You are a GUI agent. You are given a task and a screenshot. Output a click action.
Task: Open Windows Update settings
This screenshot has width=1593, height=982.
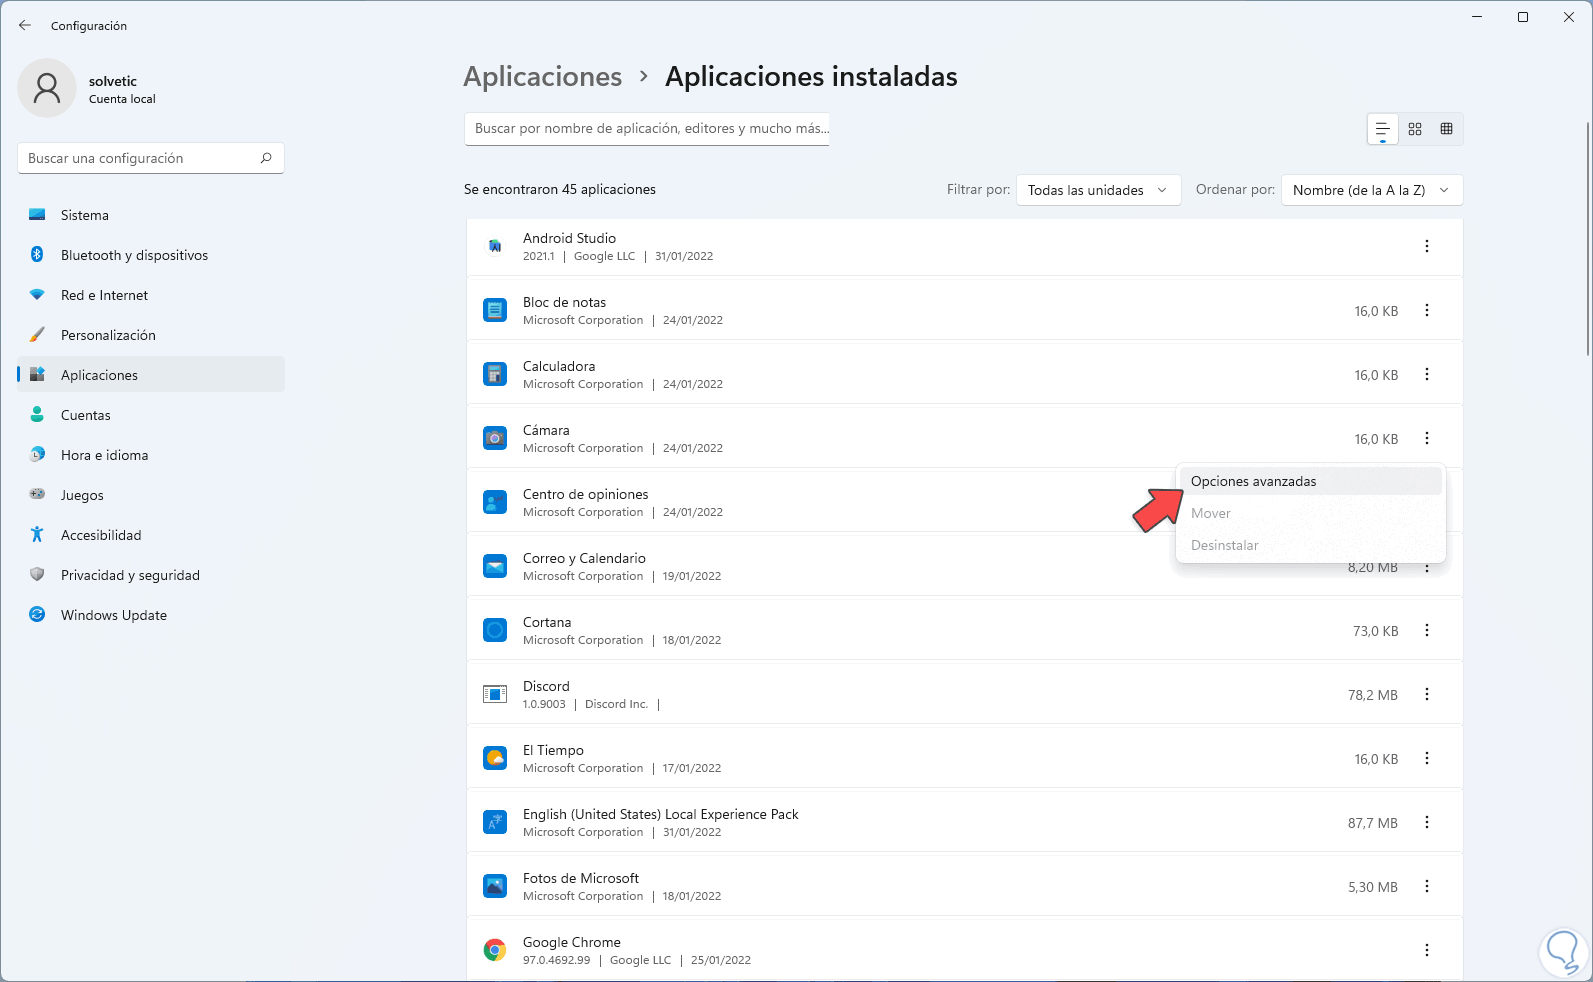(114, 615)
